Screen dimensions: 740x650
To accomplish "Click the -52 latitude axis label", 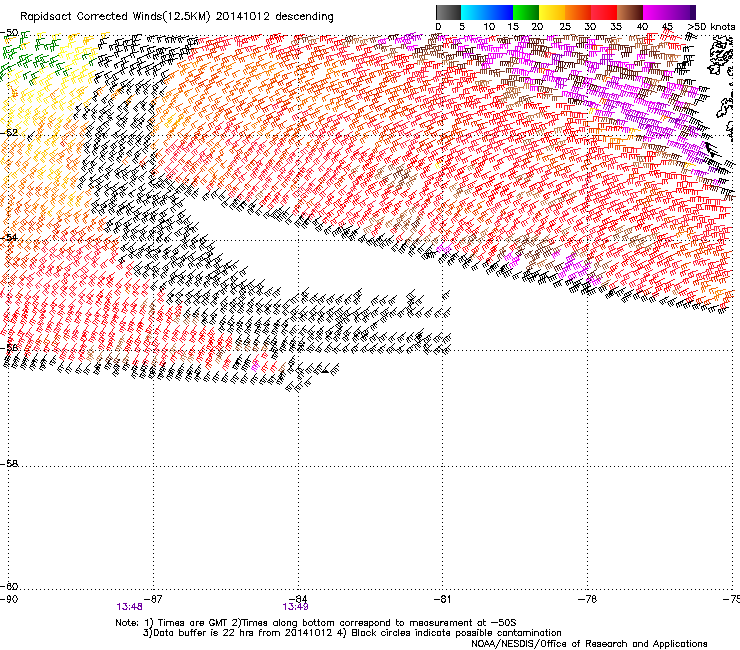I will point(9,133).
